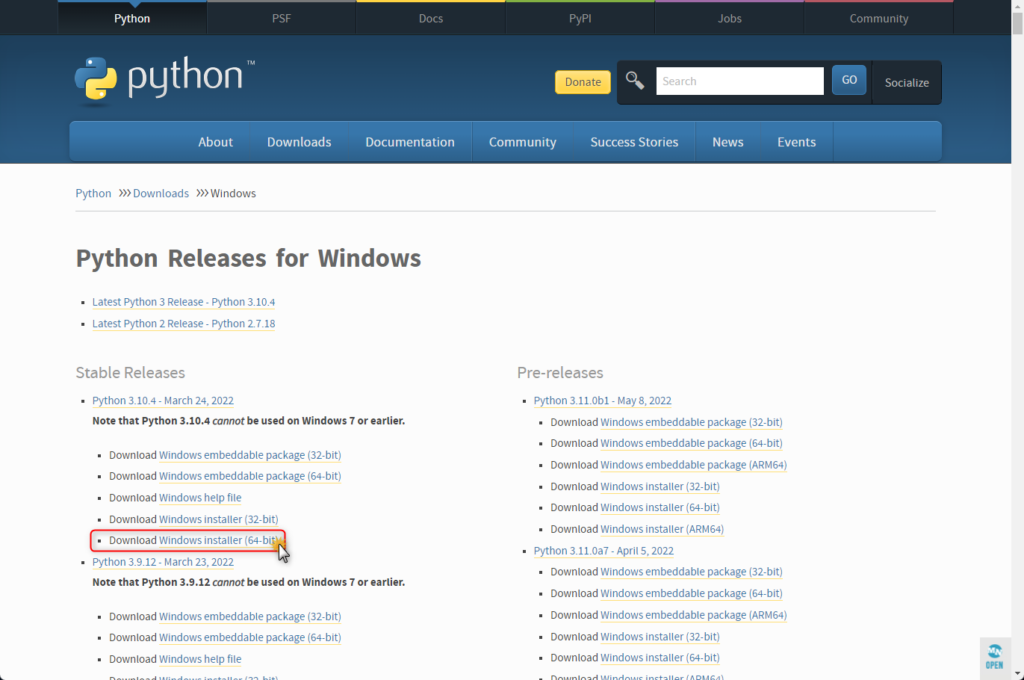Download Python 3.9.12 Windows embeddable package (32-bit)

tap(250, 616)
